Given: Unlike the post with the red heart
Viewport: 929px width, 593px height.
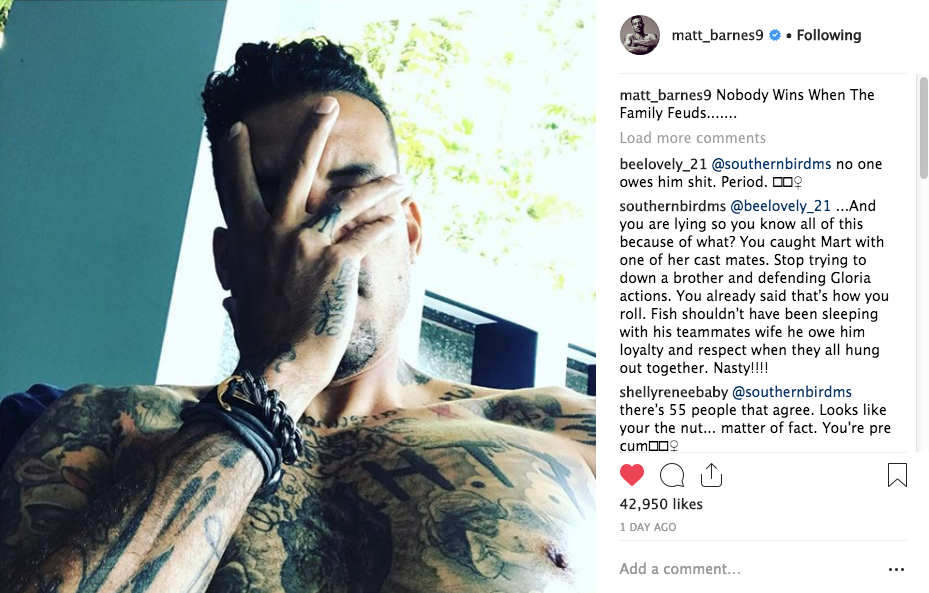Looking at the screenshot, I should [632, 475].
